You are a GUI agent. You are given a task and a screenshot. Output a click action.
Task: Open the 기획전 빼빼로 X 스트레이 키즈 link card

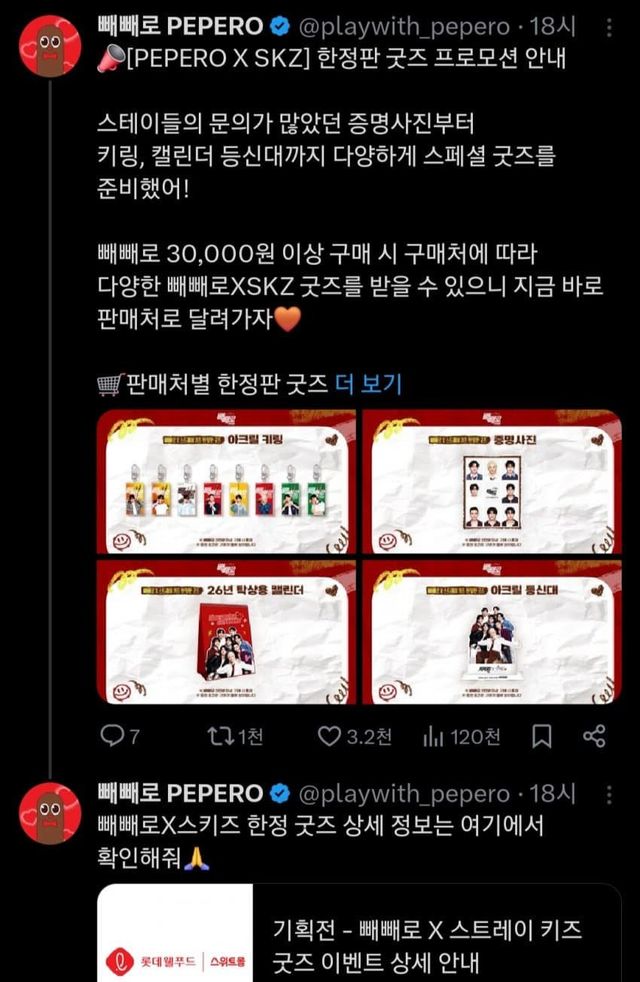(x=359, y=933)
